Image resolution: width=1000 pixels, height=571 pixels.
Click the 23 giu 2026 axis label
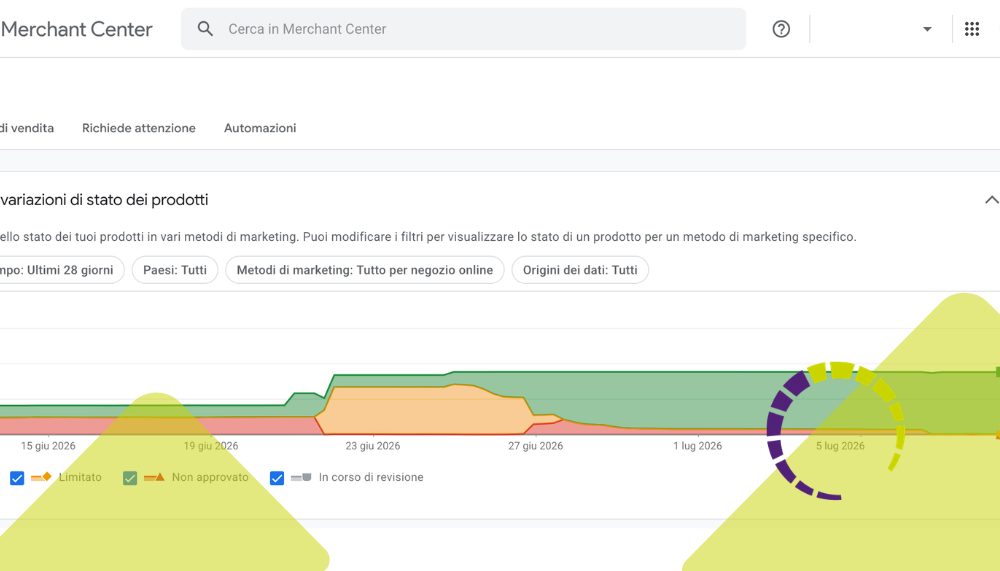point(372,446)
